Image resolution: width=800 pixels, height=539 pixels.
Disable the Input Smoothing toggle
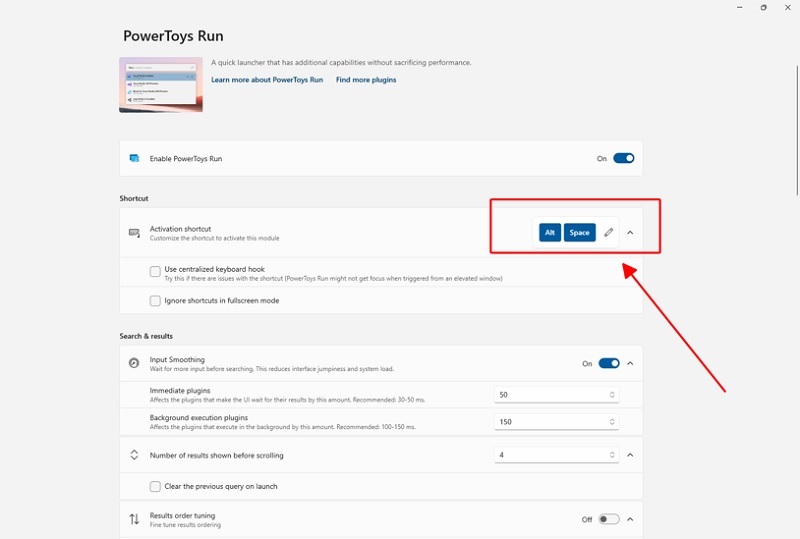pyautogui.click(x=609, y=363)
